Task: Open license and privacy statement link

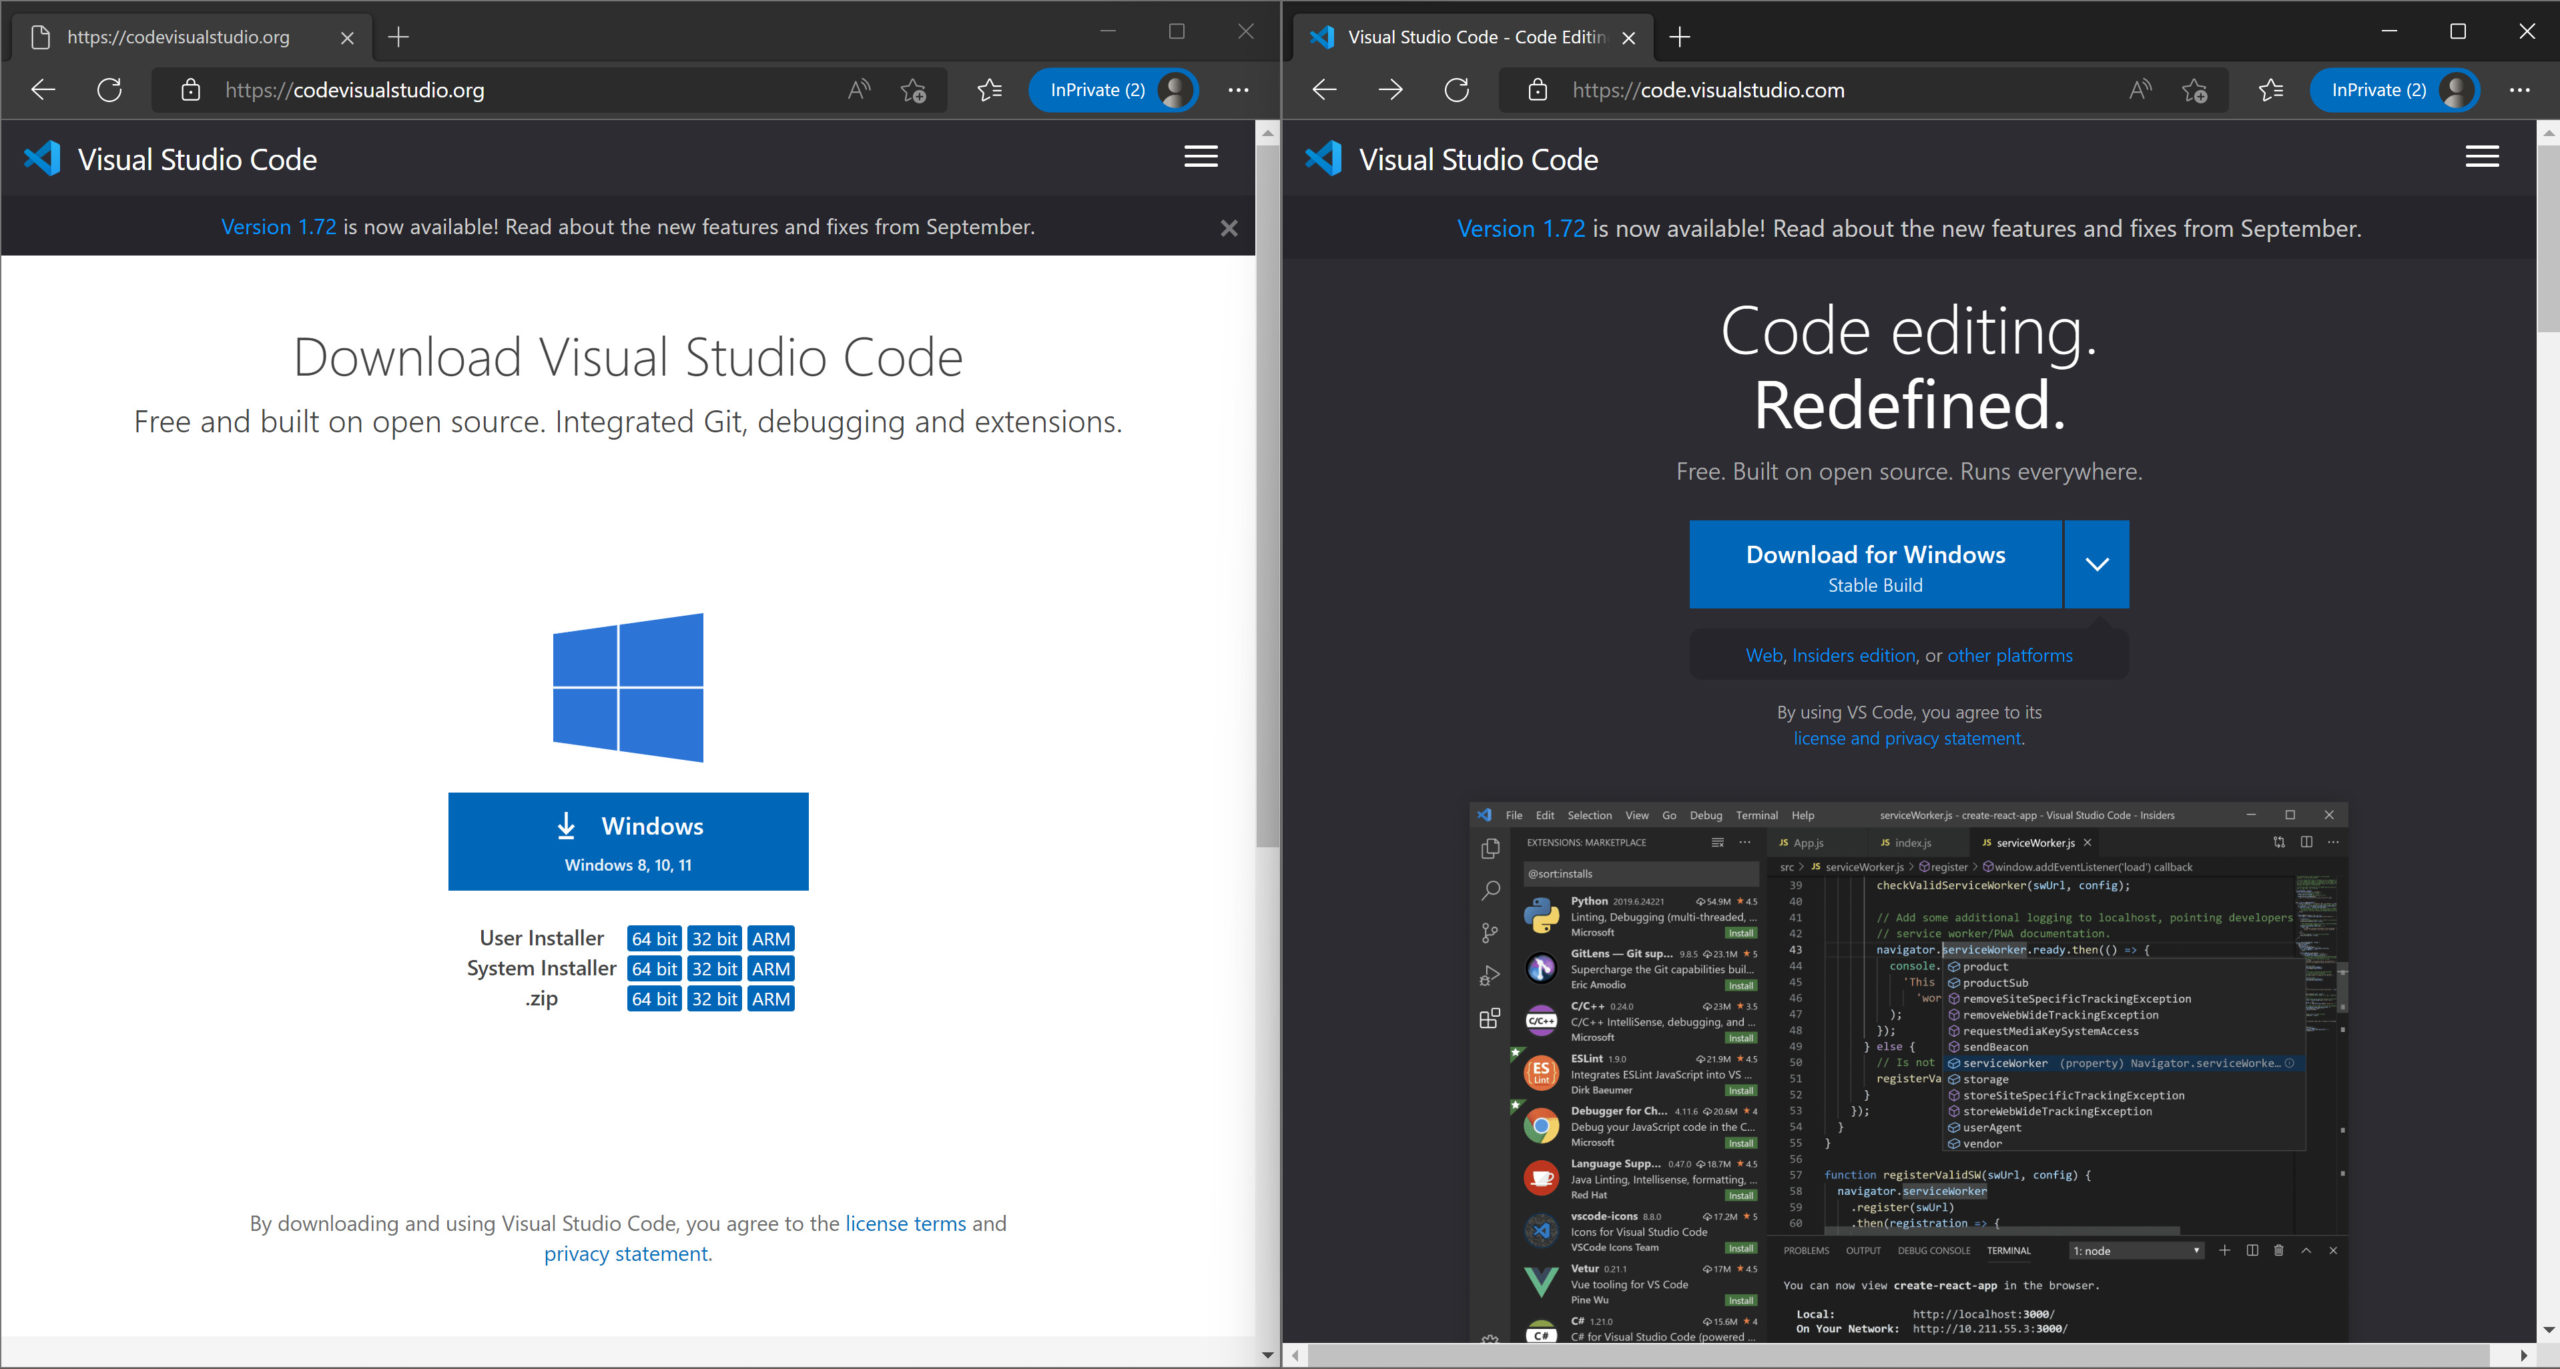Action: coord(1907,738)
